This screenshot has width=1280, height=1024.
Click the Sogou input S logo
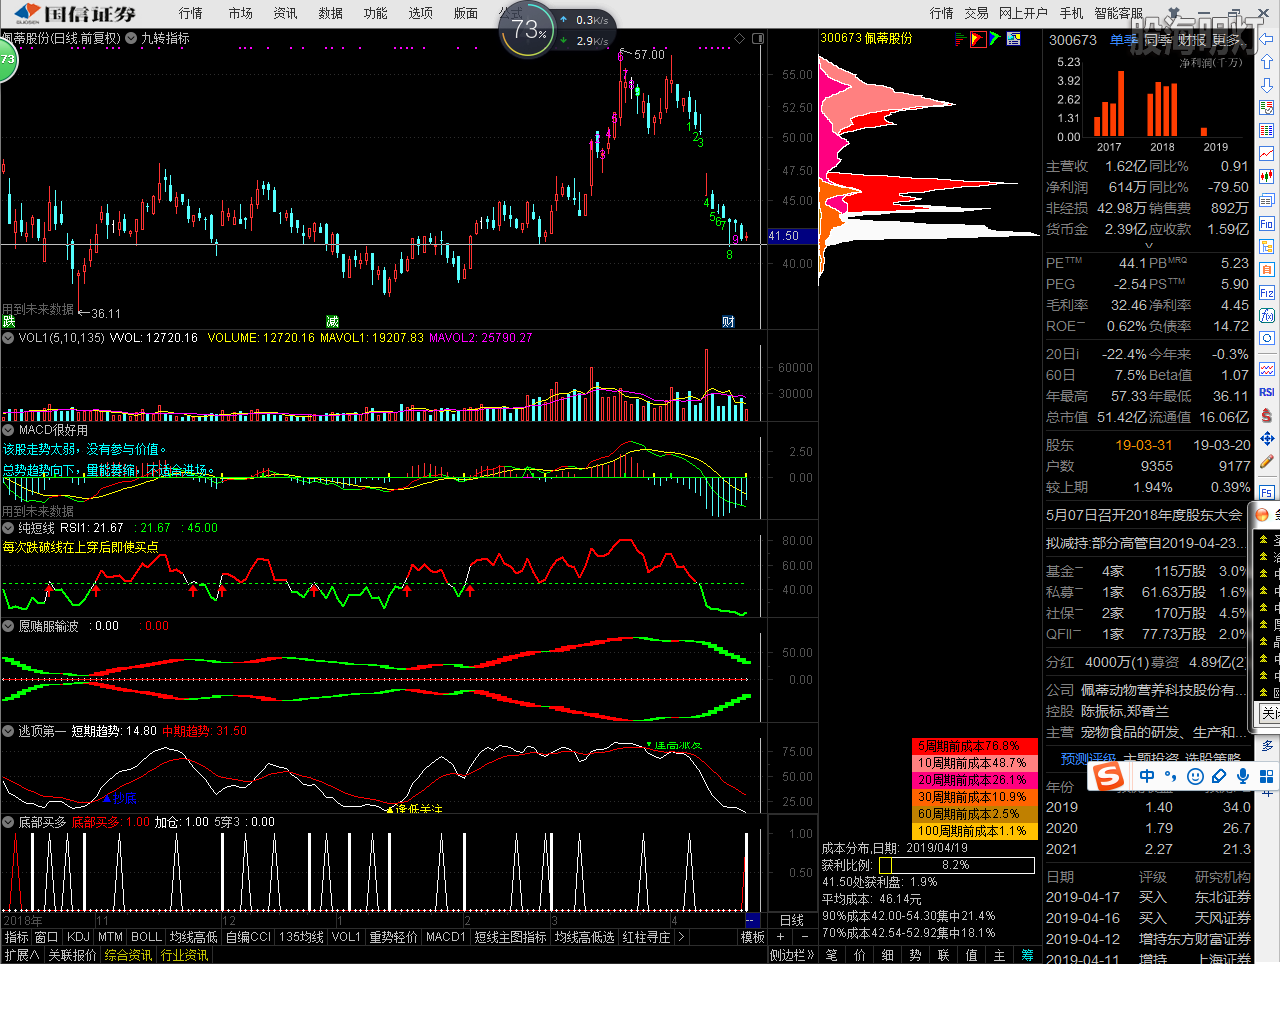[x=1108, y=776]
